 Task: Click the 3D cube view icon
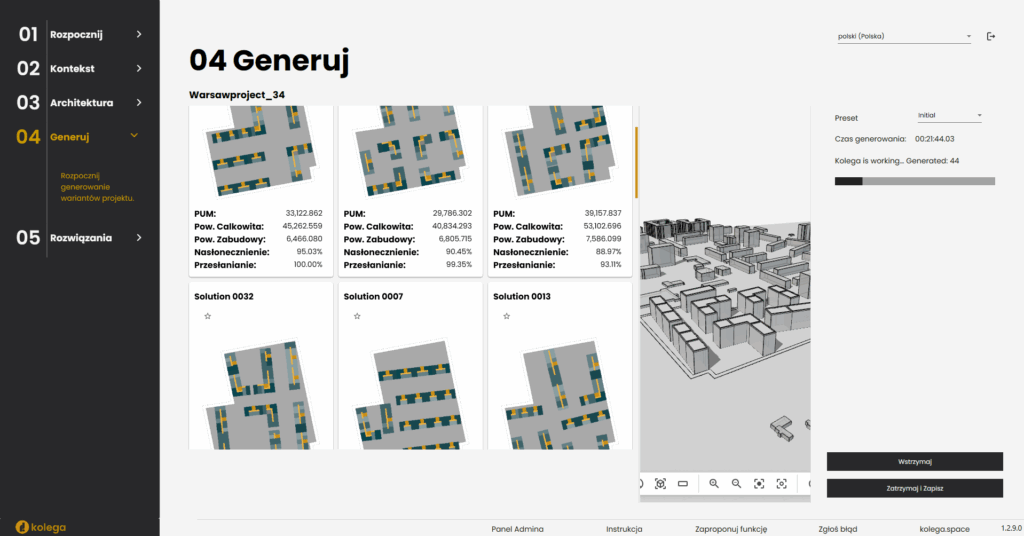(x=660, y=484)
